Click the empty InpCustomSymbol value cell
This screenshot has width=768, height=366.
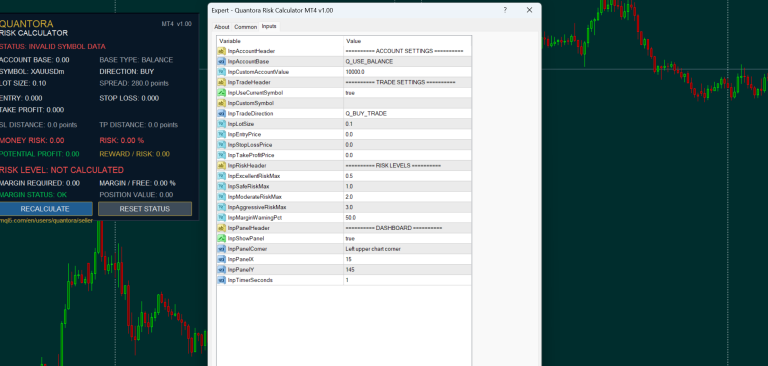pos(408,103)
